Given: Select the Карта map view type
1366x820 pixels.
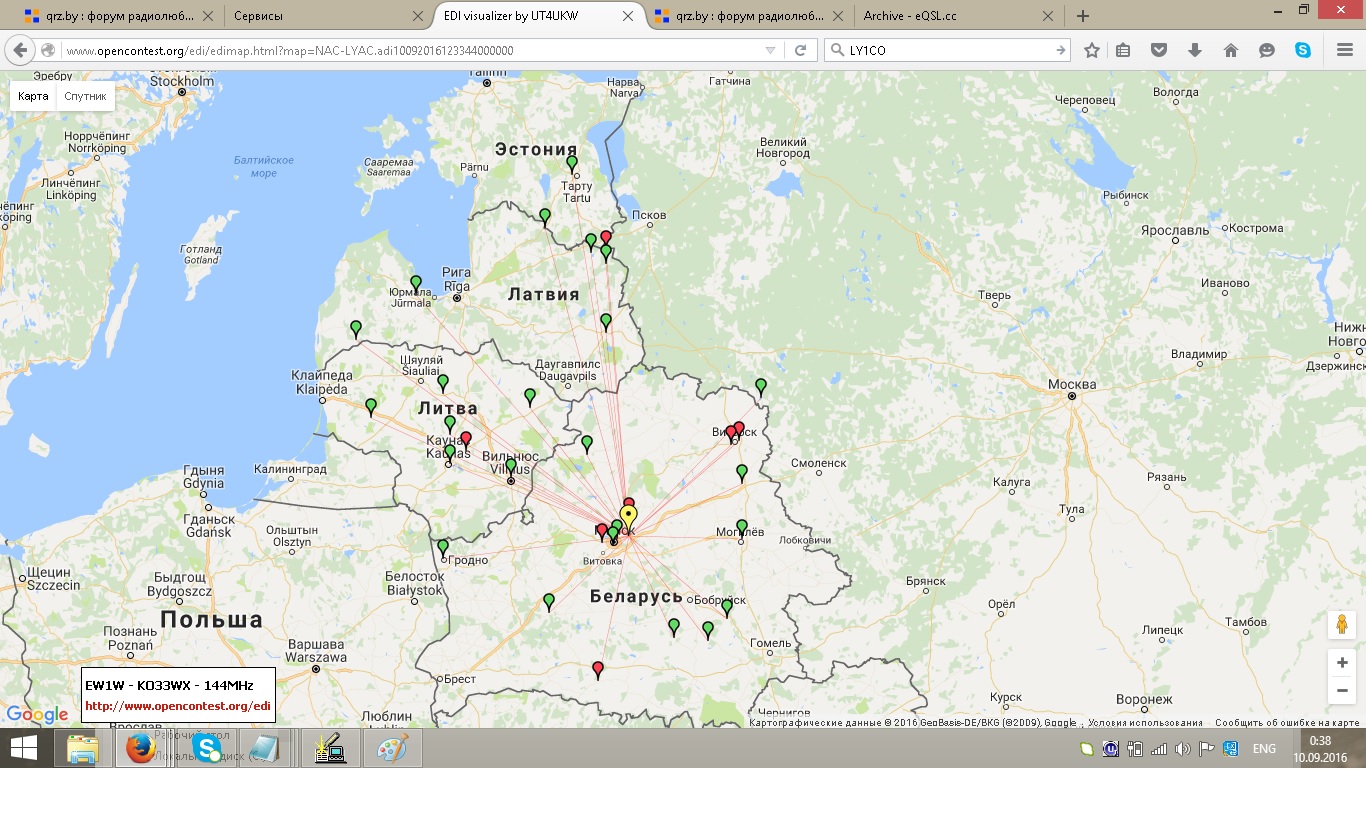Looking at the screenshot, I should coord(33,96).
